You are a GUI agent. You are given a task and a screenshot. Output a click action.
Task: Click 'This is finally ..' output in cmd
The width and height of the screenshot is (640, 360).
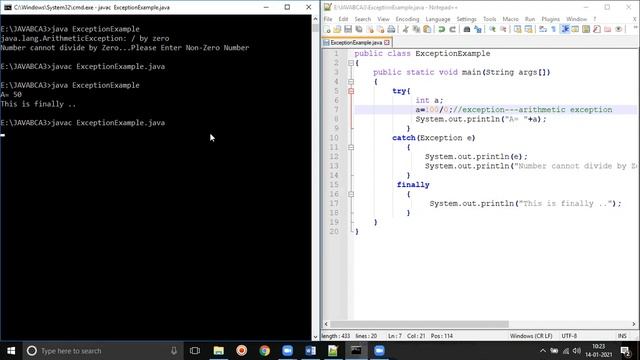(x=38, y=104)
